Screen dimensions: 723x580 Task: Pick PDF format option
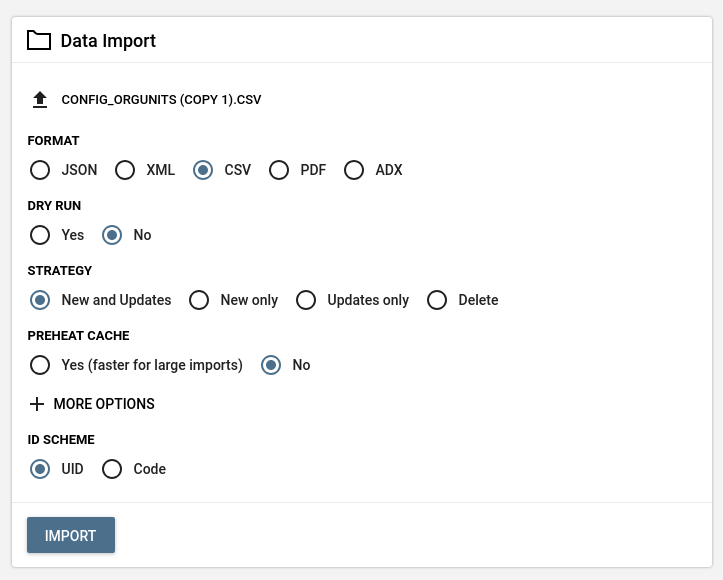279,170
